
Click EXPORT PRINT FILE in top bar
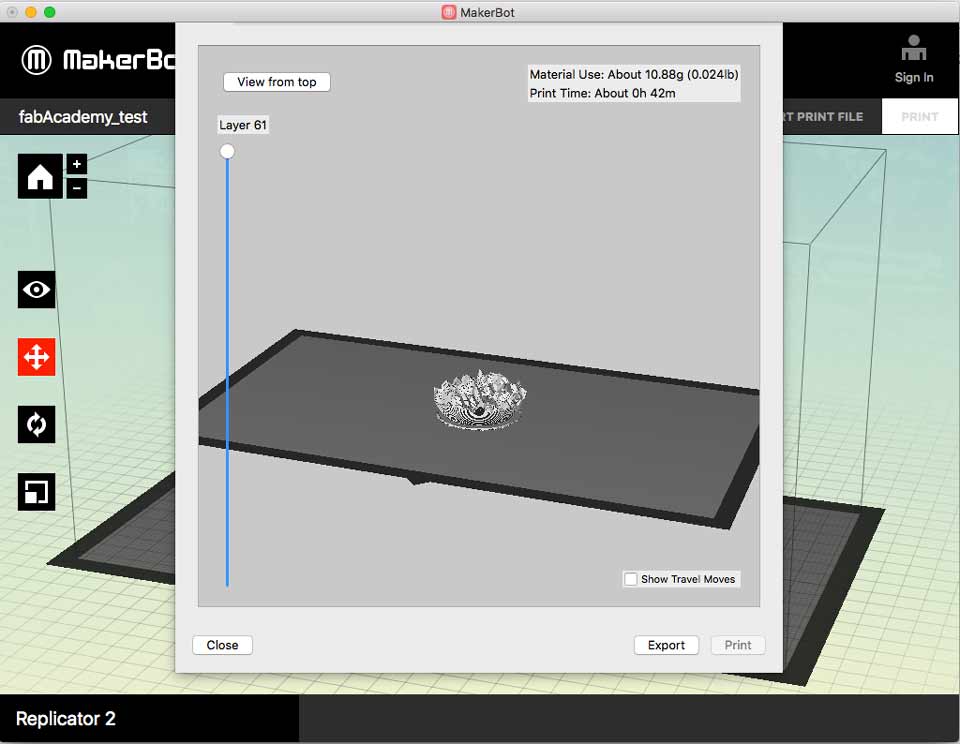(x=823, y=116)
